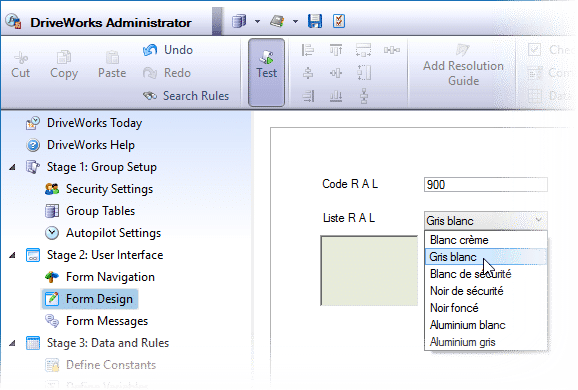Image resolution: width=578 pixels, height=390 pixels.
Task: Open Security Settings task
Action: pos(109,189)
